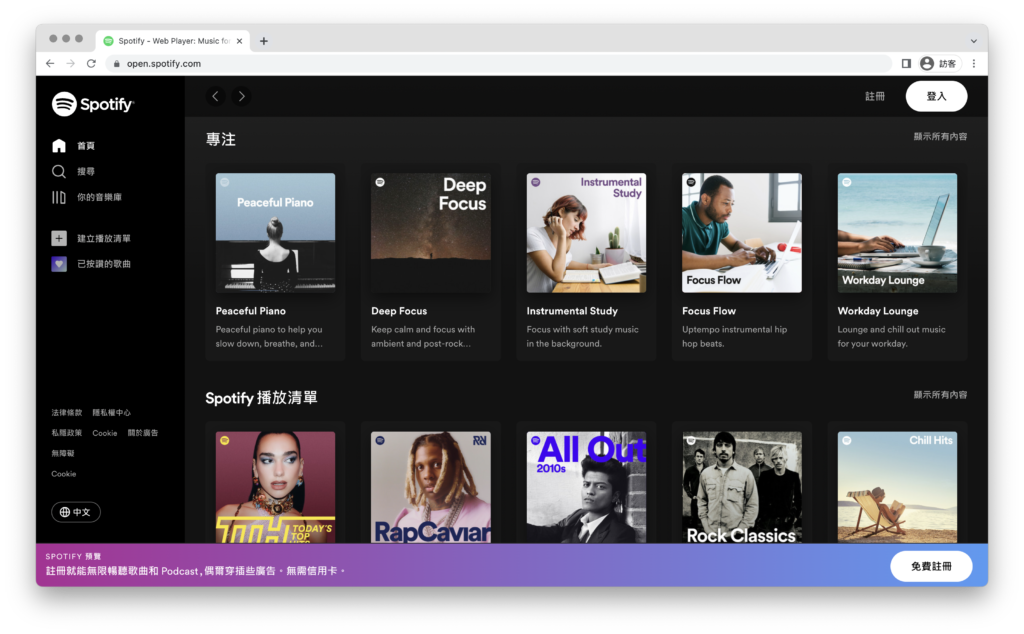Open the Liked Songs heart icon
The image size is (1024, 634).
tap(59, 264)
